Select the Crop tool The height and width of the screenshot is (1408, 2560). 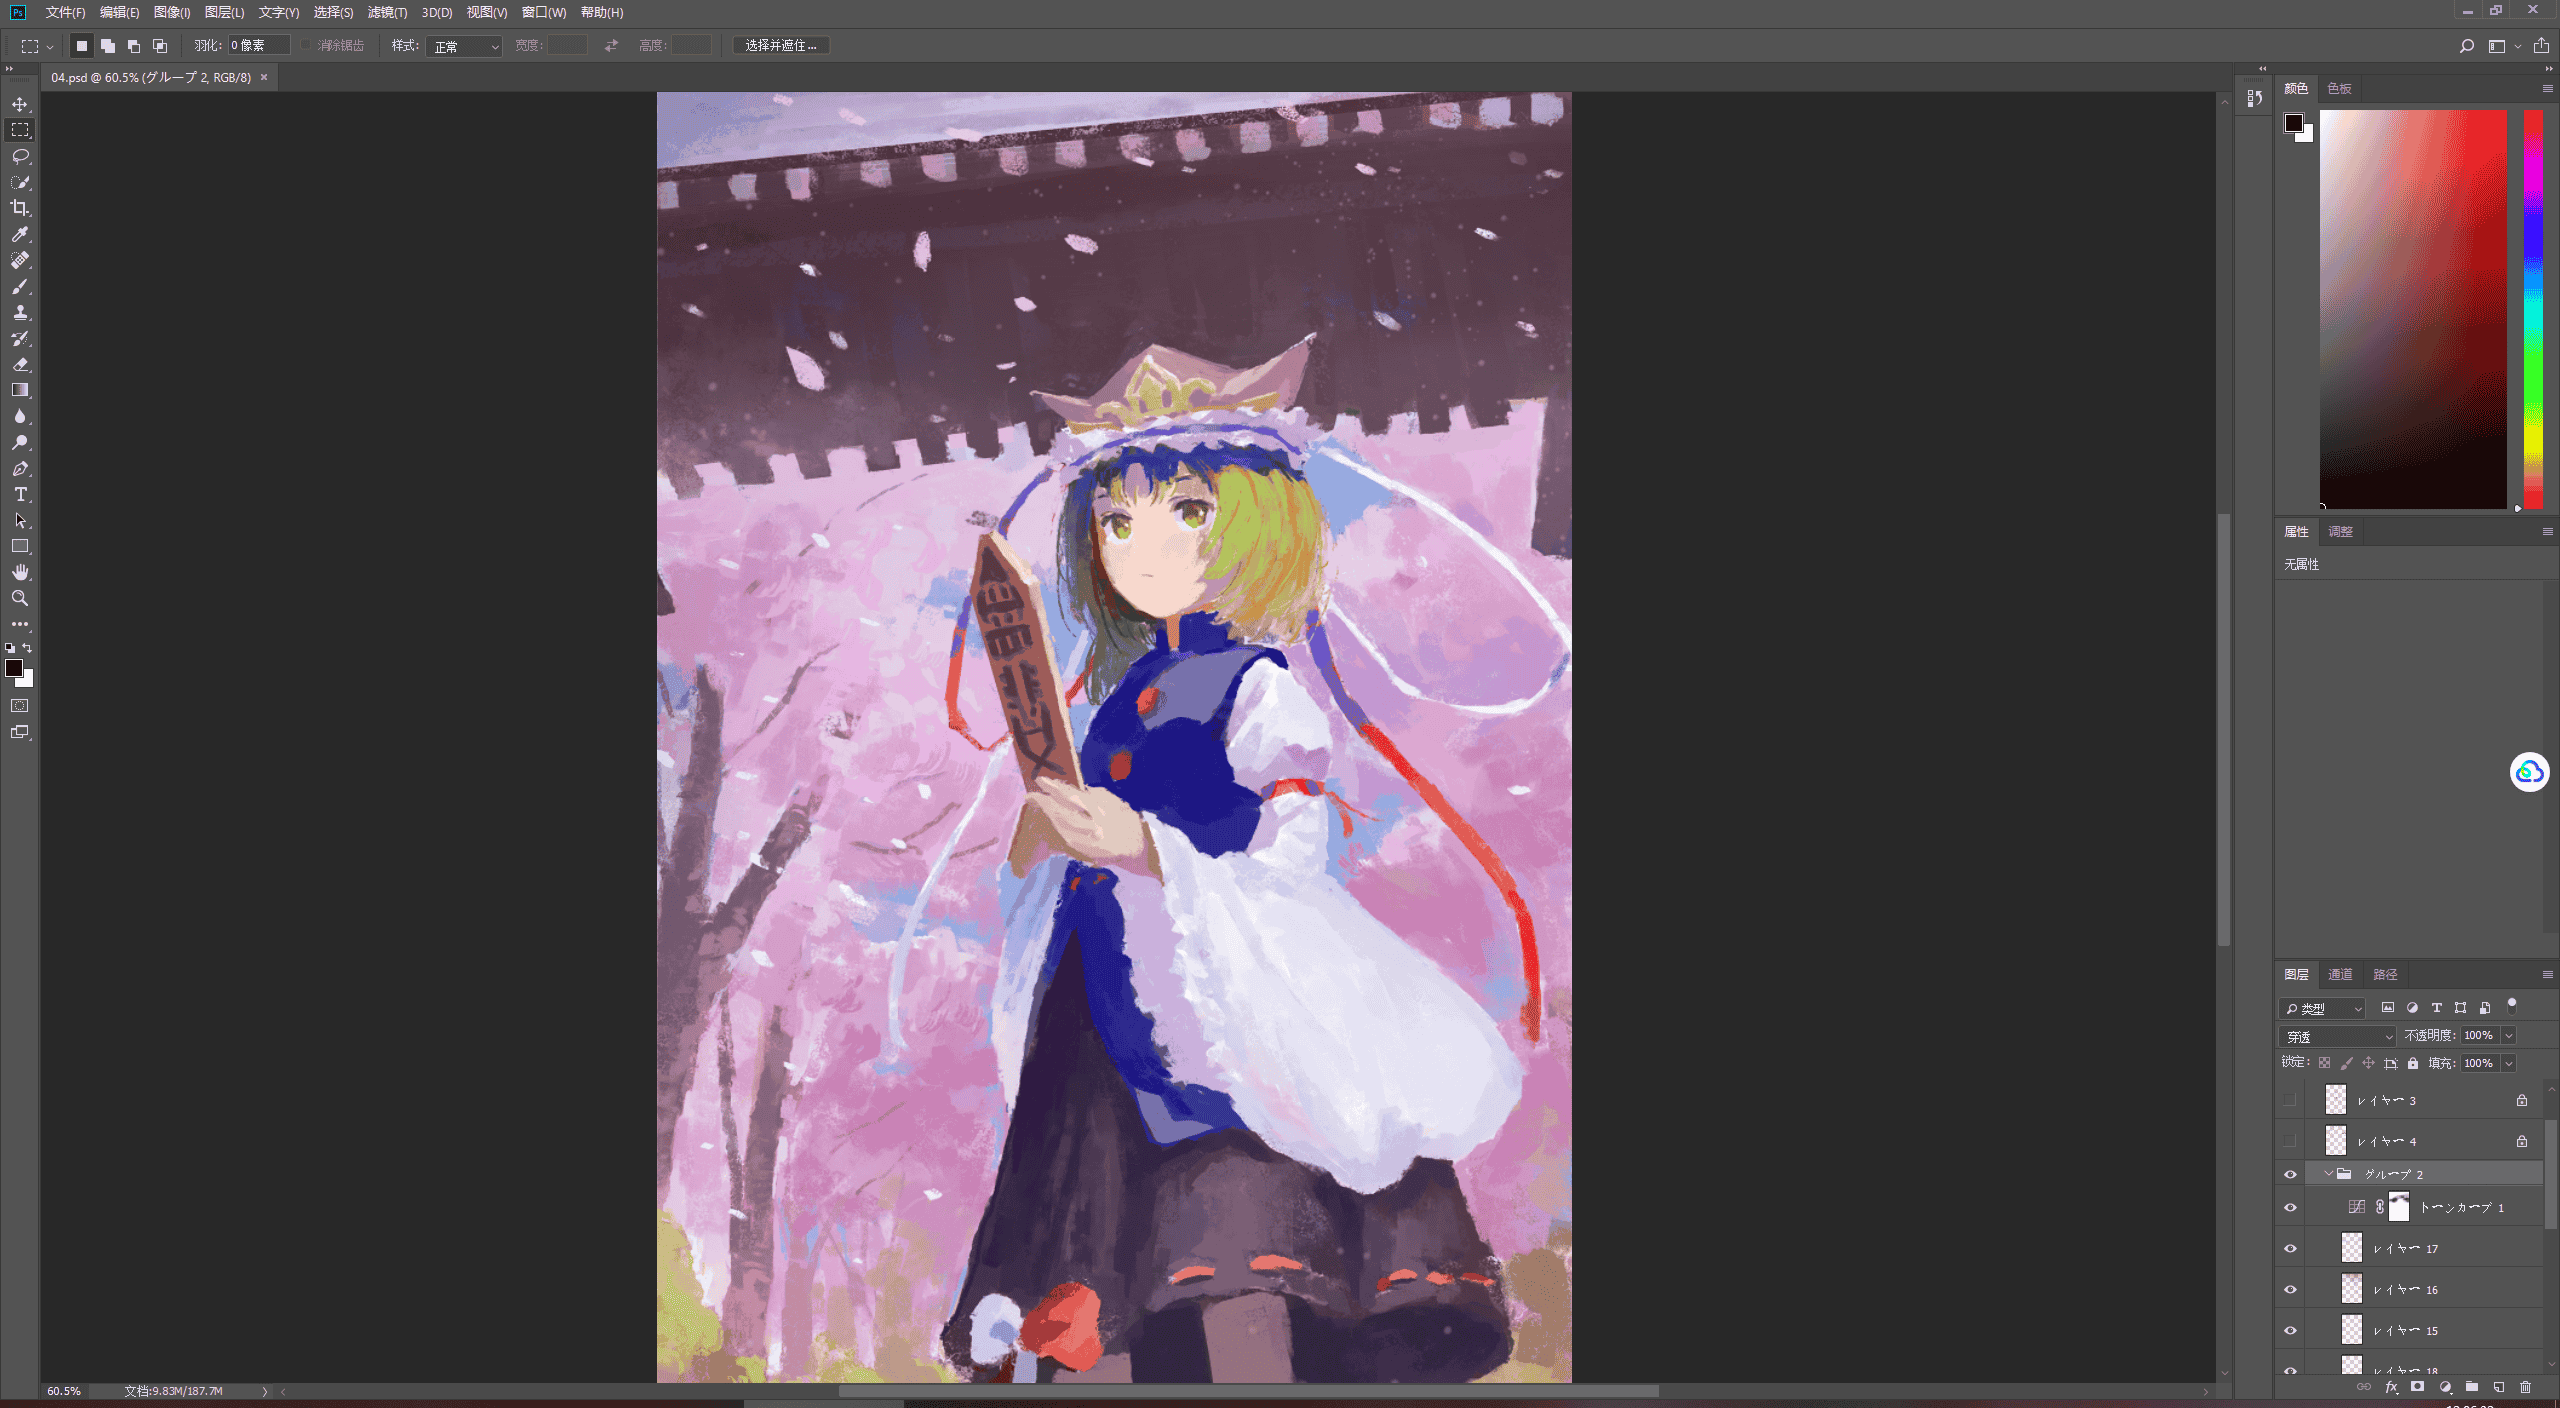coord(20,208)
